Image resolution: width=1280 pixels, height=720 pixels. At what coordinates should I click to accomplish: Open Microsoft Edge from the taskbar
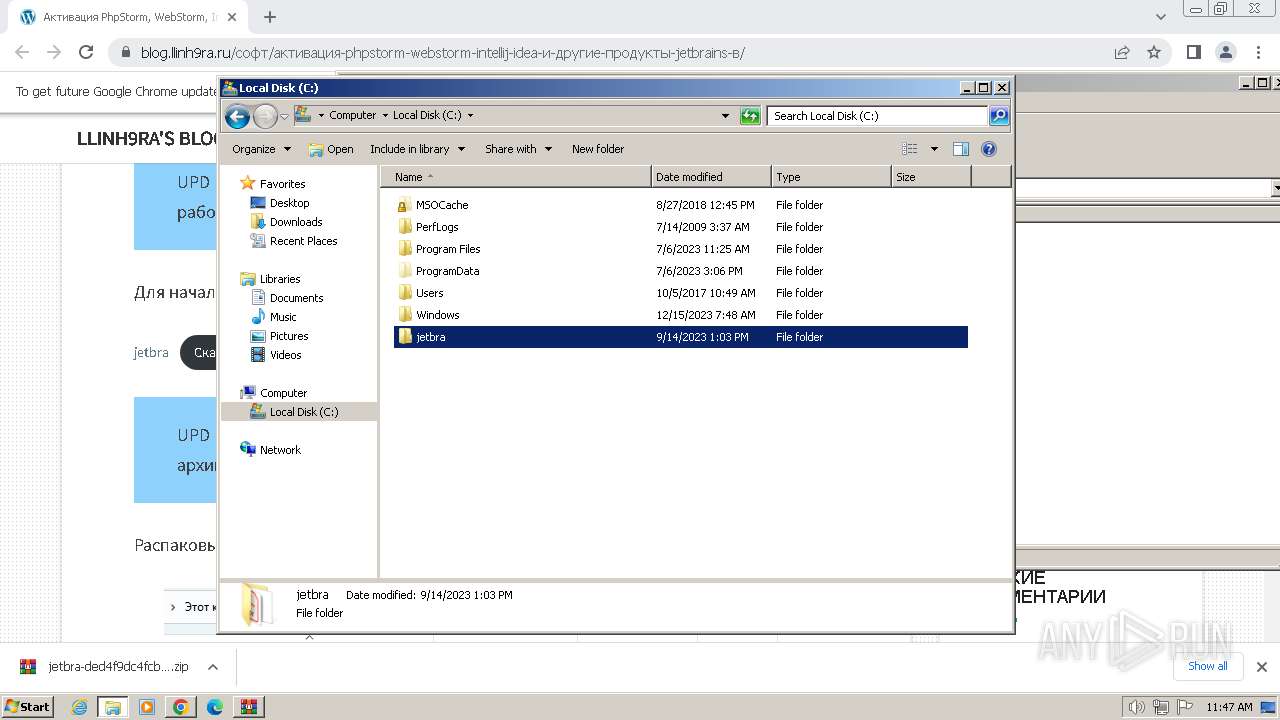pyautogui.click(x=215, y=707)
